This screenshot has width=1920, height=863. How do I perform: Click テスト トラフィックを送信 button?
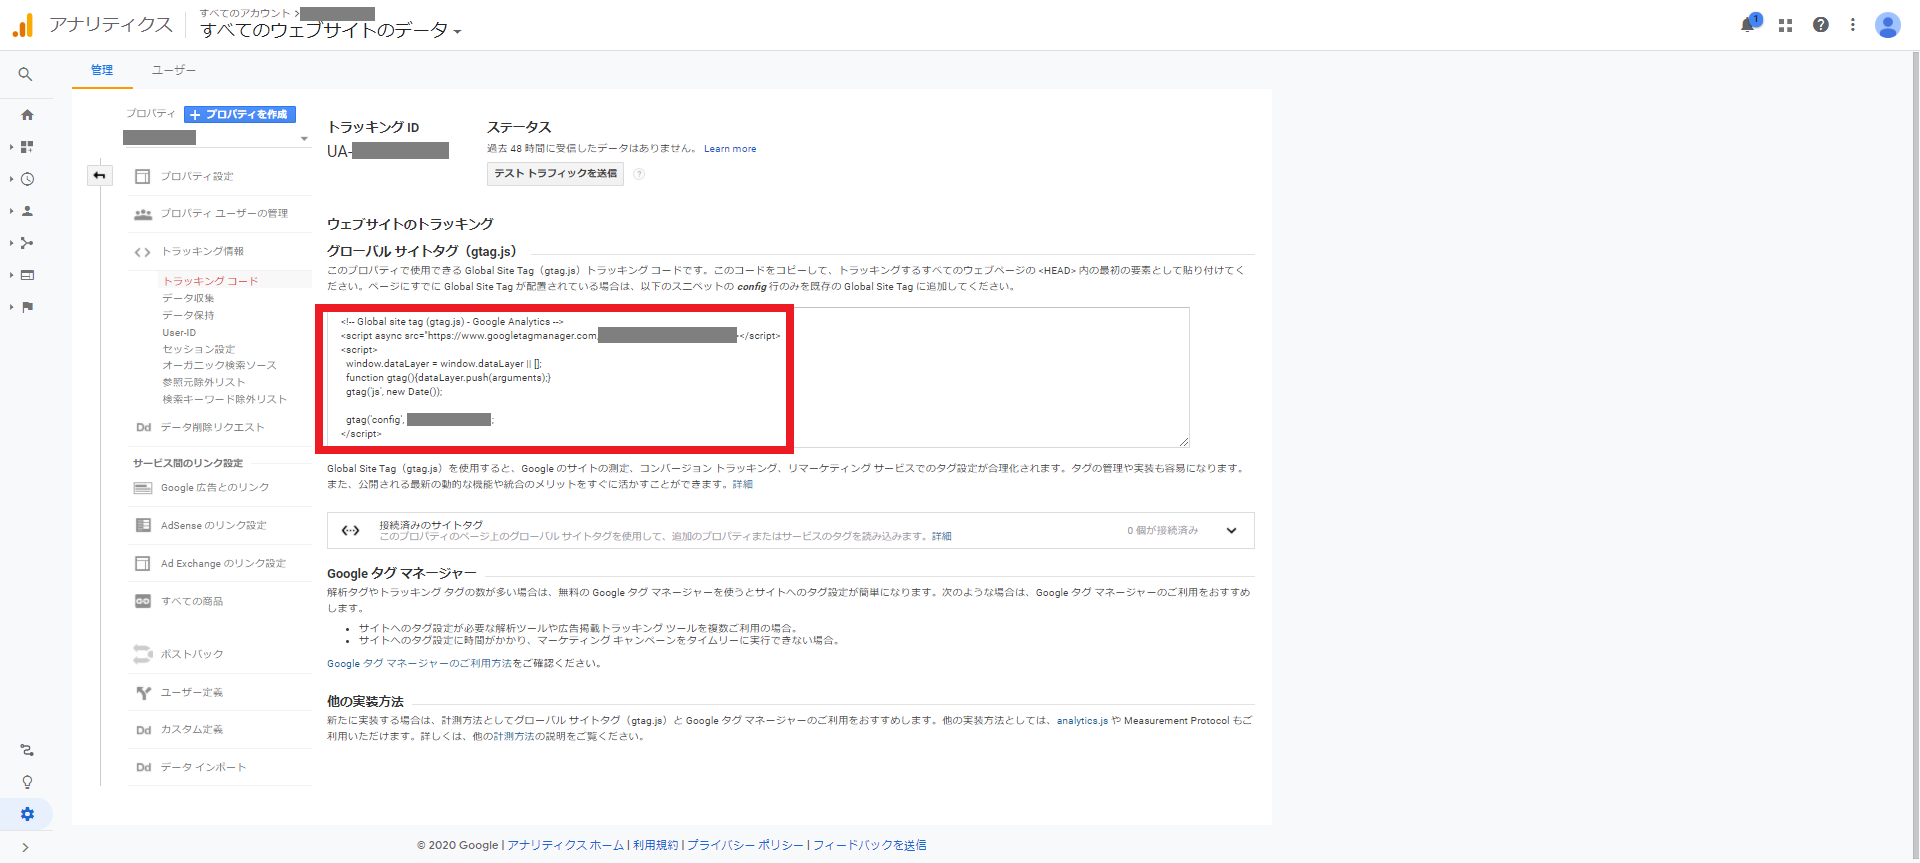click(555, 174)
